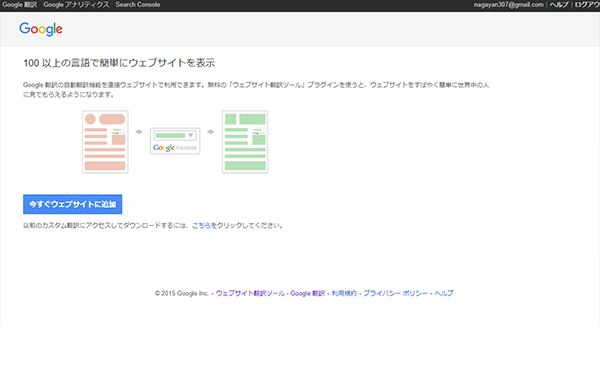Click the heading 100 以上の言語で簡単にウェブサイトを表示
The height and width of the screenshot is (386, 600).
click(x=119, y=63)
